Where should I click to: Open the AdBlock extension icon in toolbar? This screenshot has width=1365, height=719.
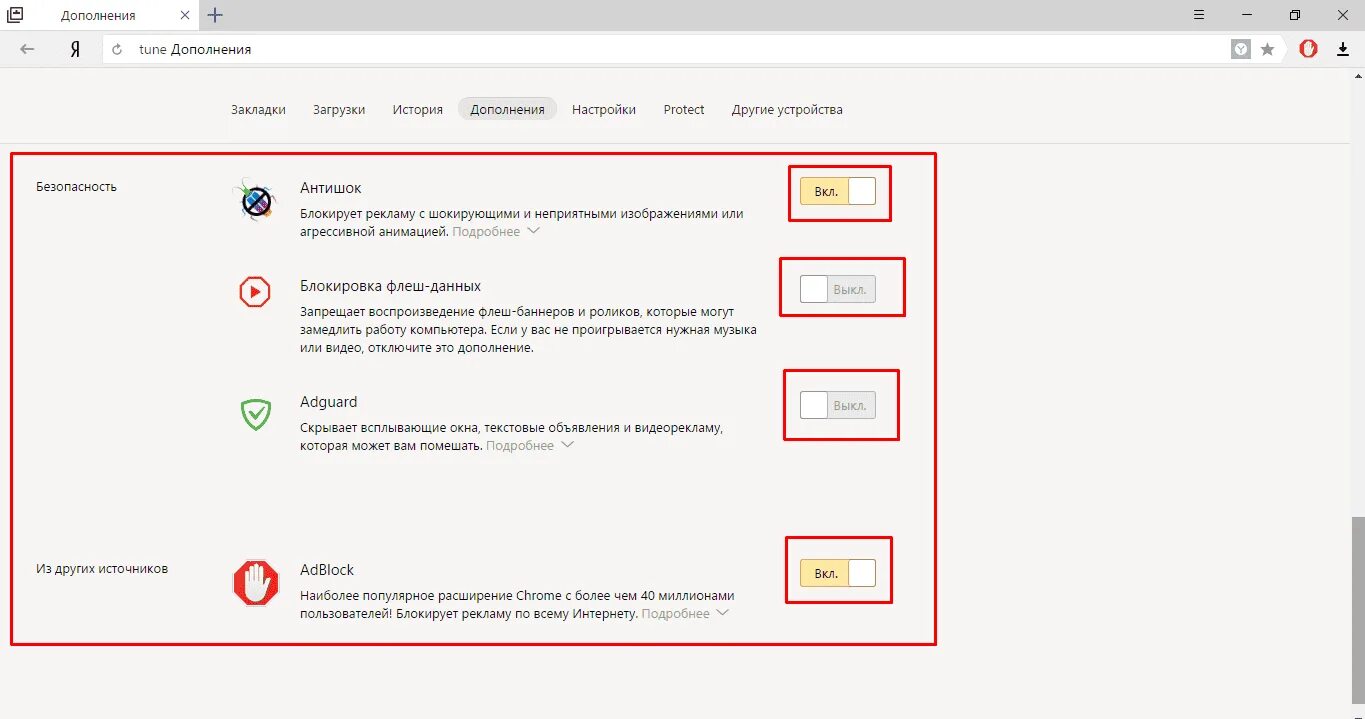coord(1308,49)
